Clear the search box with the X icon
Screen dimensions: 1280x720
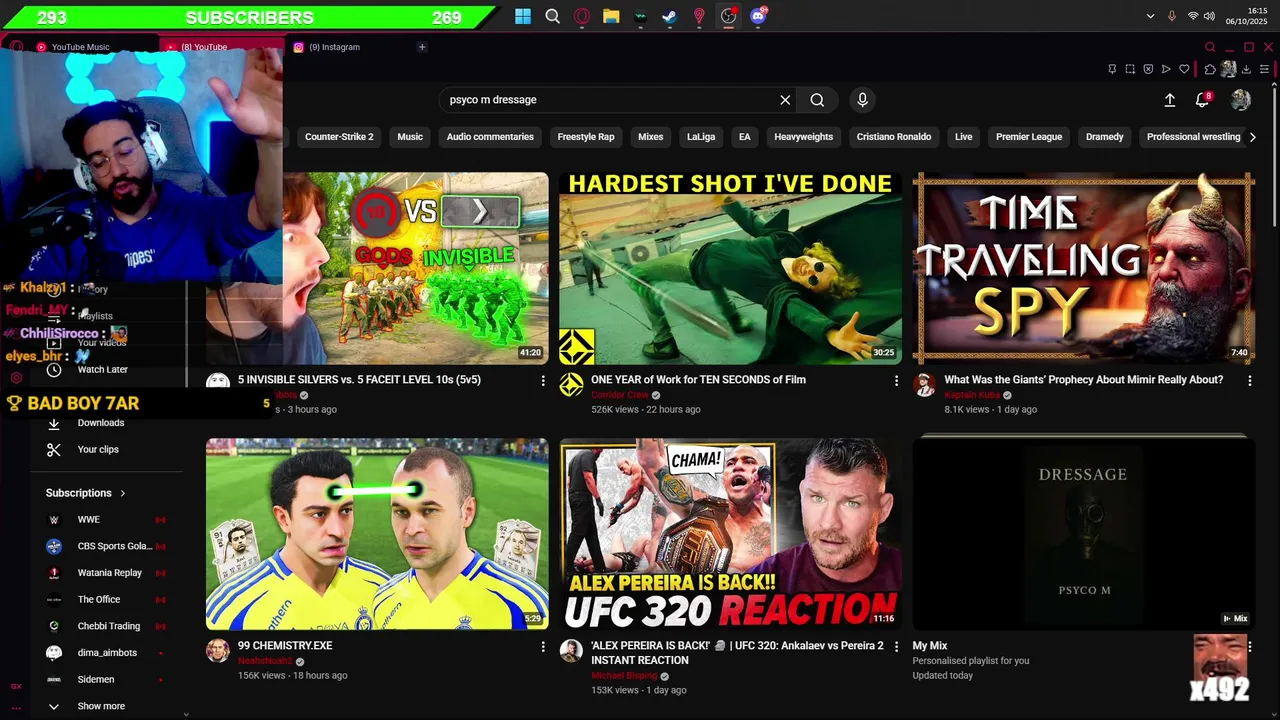(785, 100)
